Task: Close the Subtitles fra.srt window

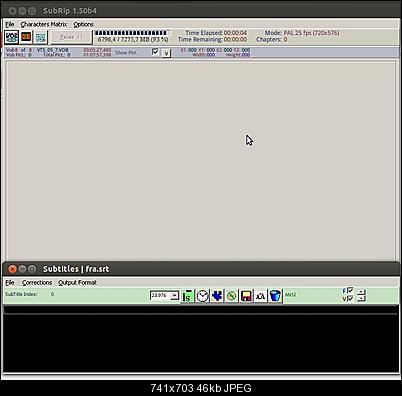Action: (x=12, y=269)
